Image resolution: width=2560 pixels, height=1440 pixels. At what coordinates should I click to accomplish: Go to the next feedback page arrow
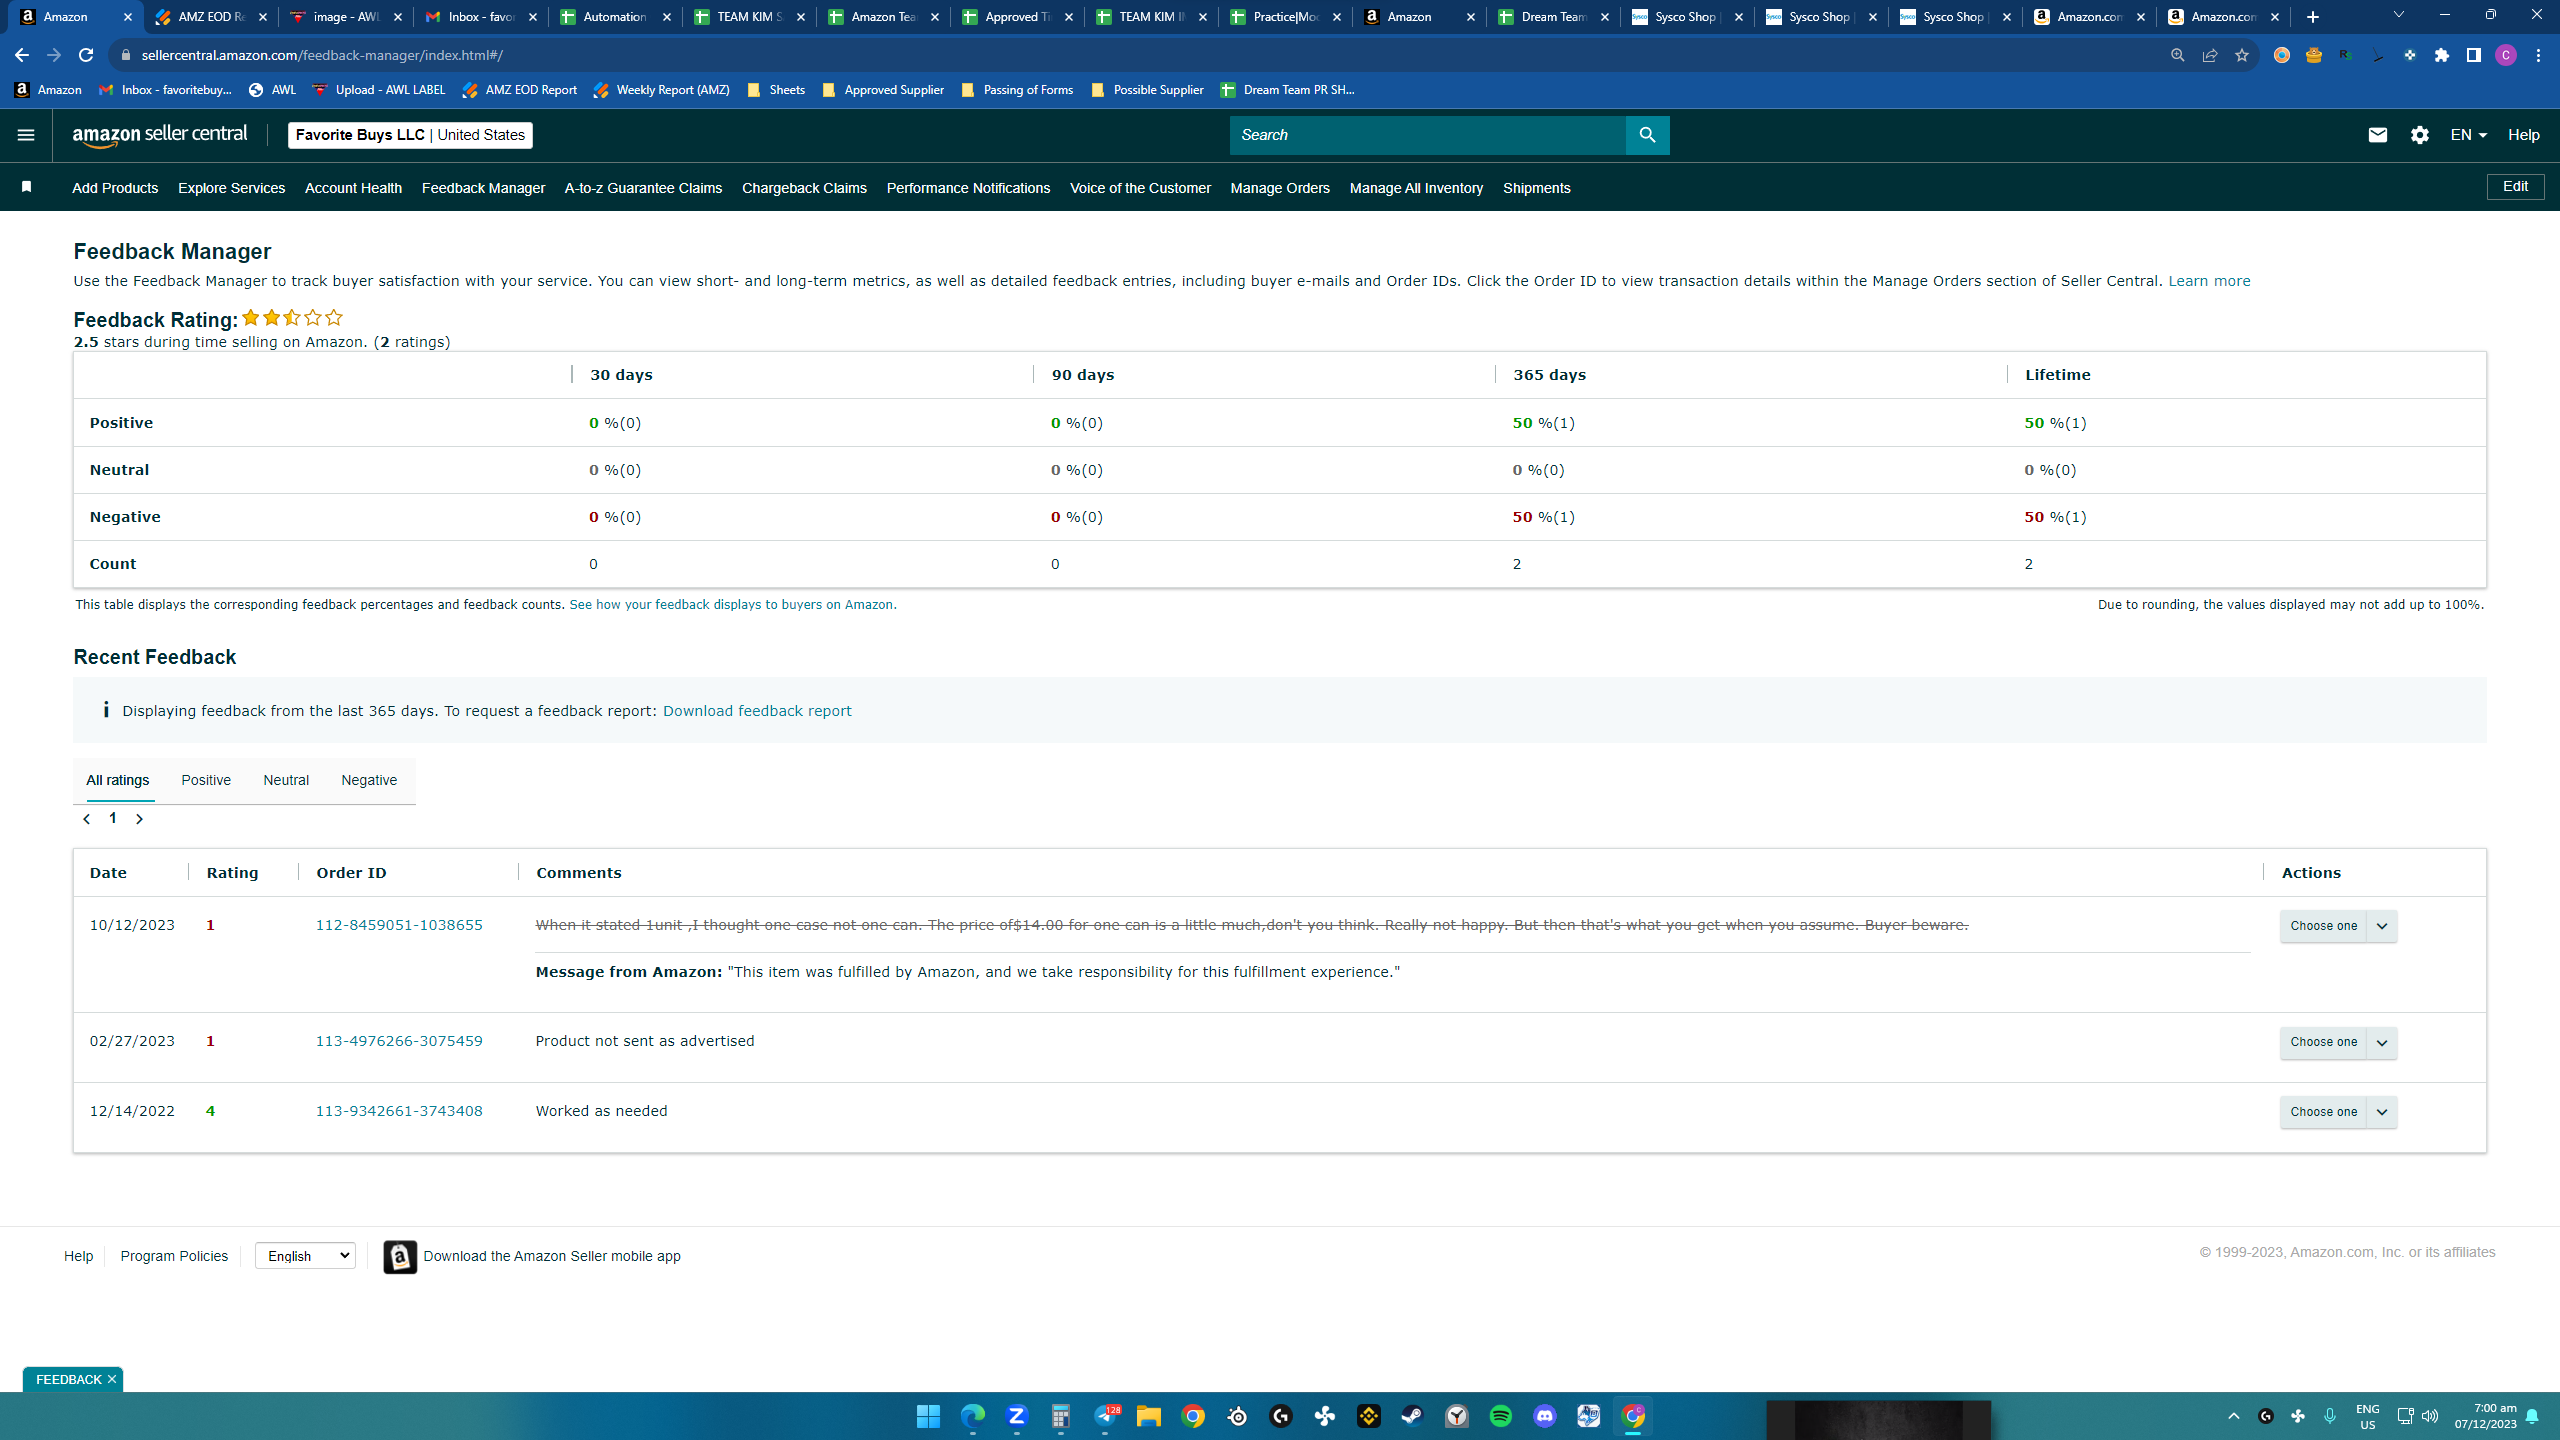coord(139,819)
